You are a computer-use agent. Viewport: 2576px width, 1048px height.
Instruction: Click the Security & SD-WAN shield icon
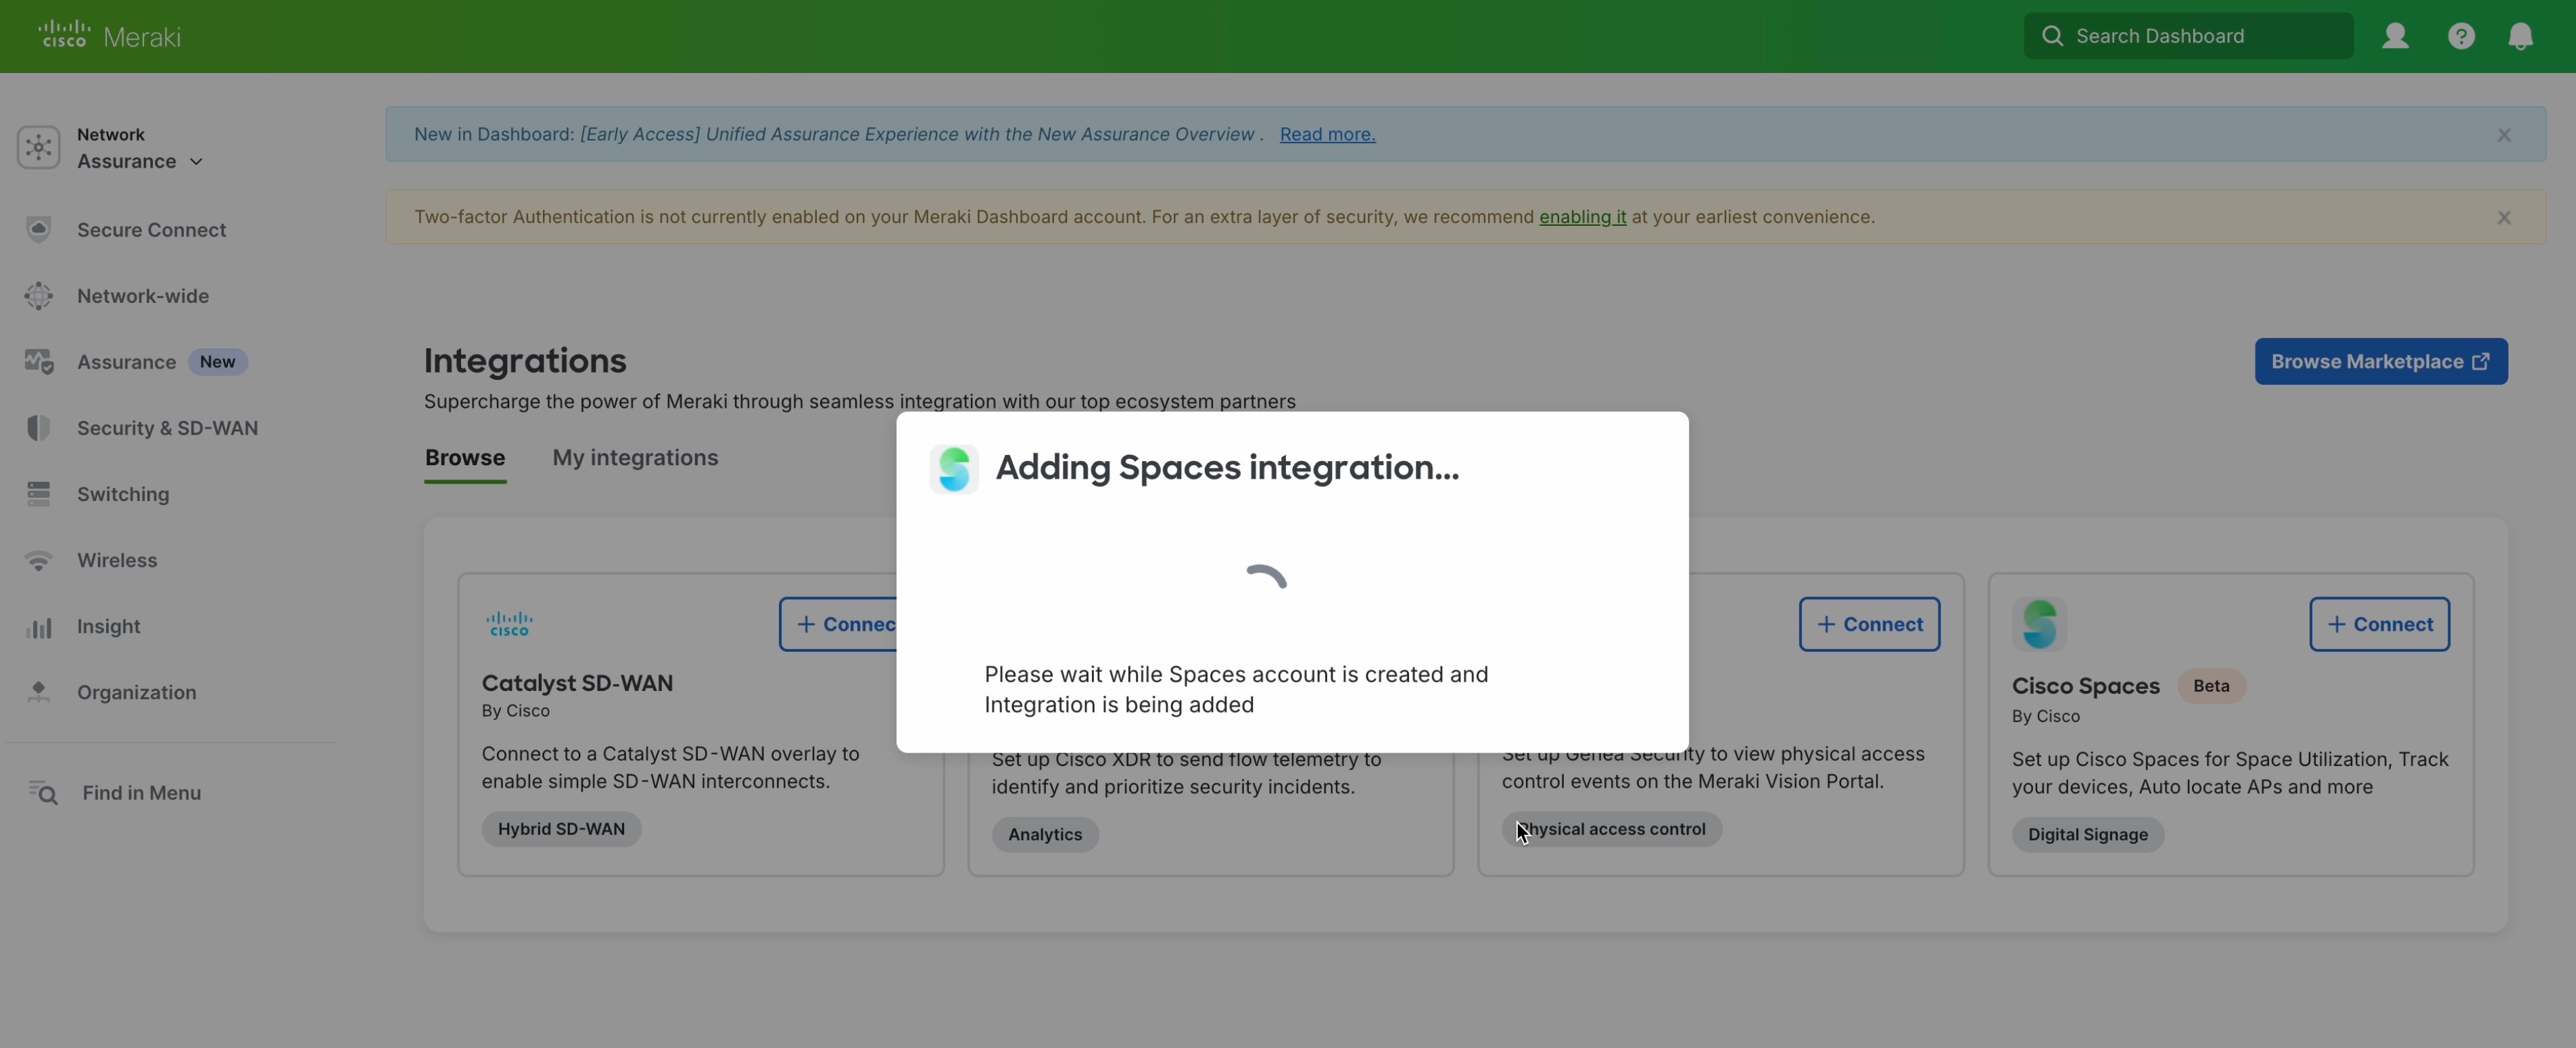[39, 428]
